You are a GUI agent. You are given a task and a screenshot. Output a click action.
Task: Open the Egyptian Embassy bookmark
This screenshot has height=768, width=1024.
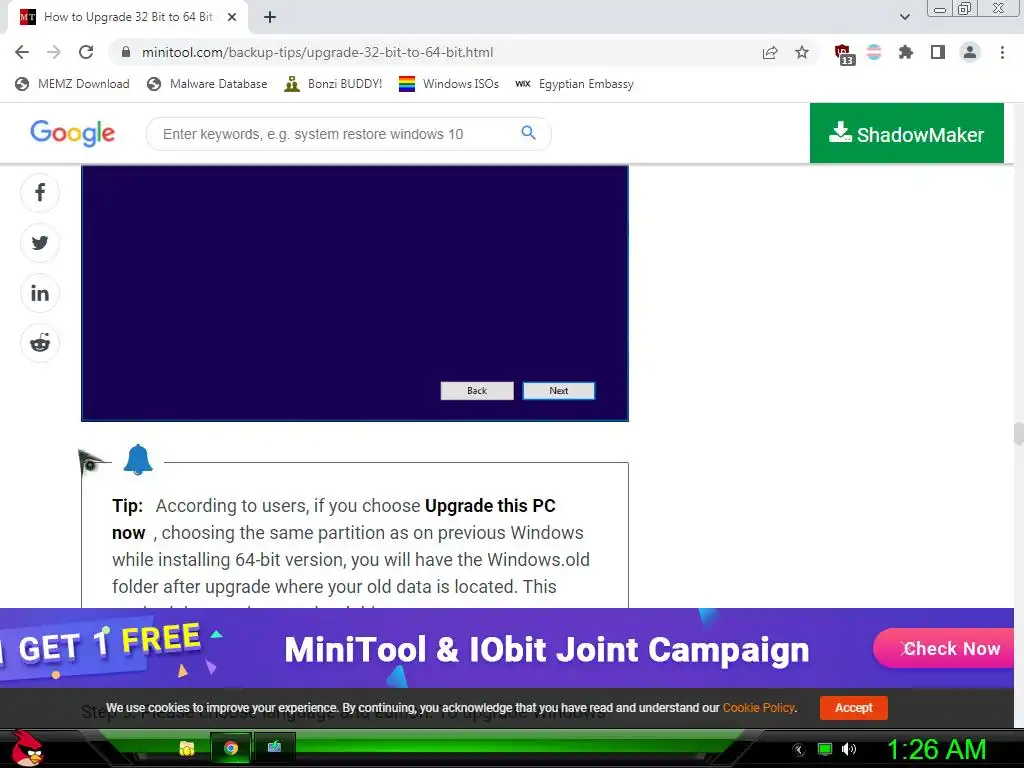[575, 84]
